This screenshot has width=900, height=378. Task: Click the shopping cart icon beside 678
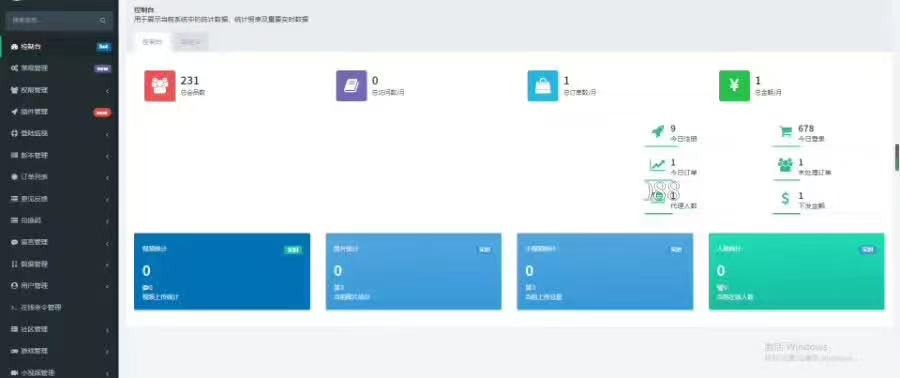(x=785, y=131)
